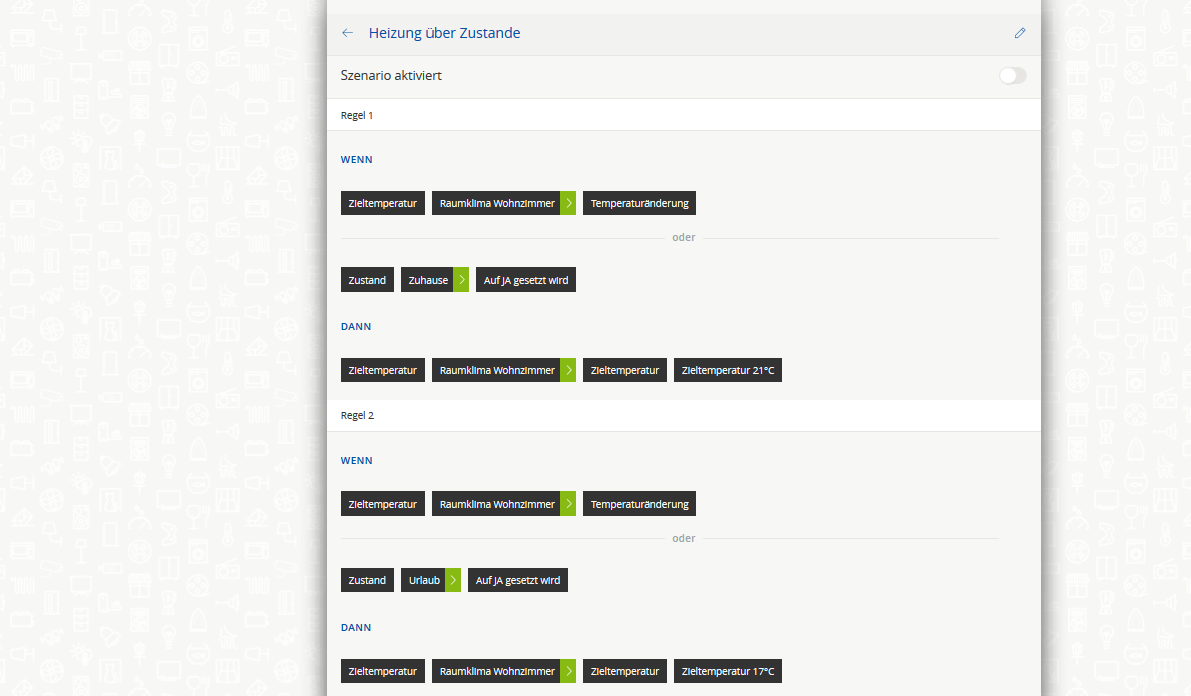Click the pencil edit icon in the header

tap(1020, 33)
